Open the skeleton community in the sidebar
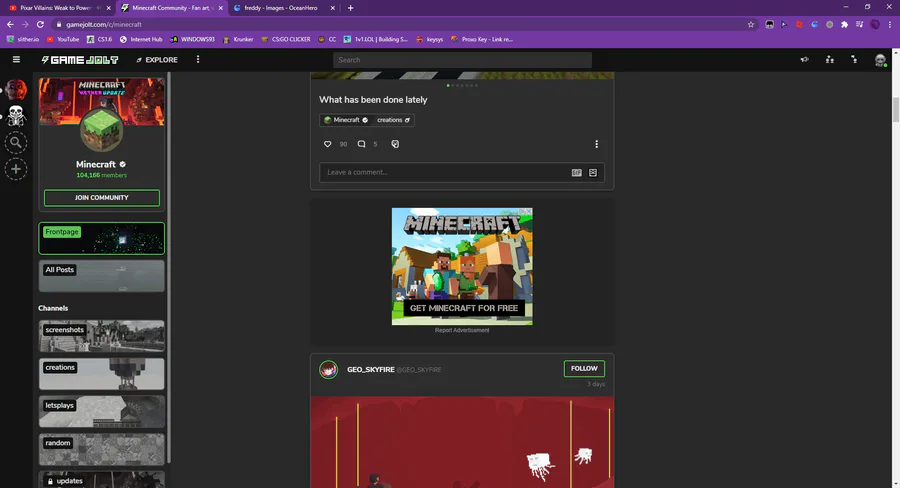This screenshot has width=900, height=488. point(16,116)
